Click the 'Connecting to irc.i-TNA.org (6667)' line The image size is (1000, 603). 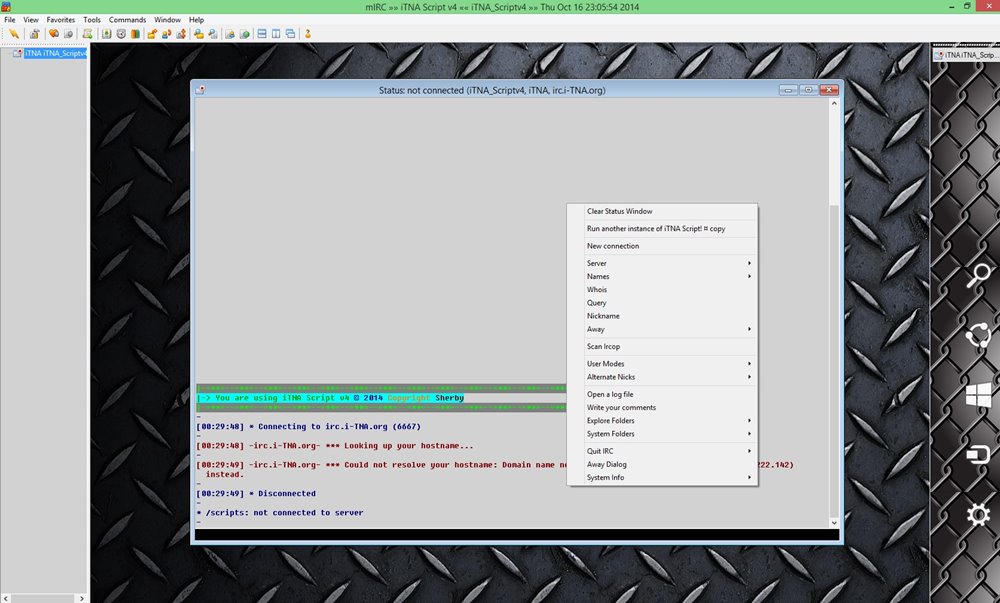tap(309, 426)
